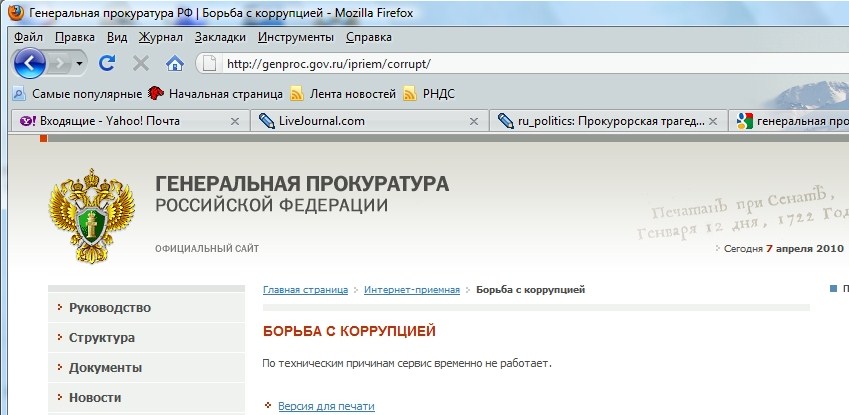
Task: Click the Firefox back arrow button
Action: 31,63
